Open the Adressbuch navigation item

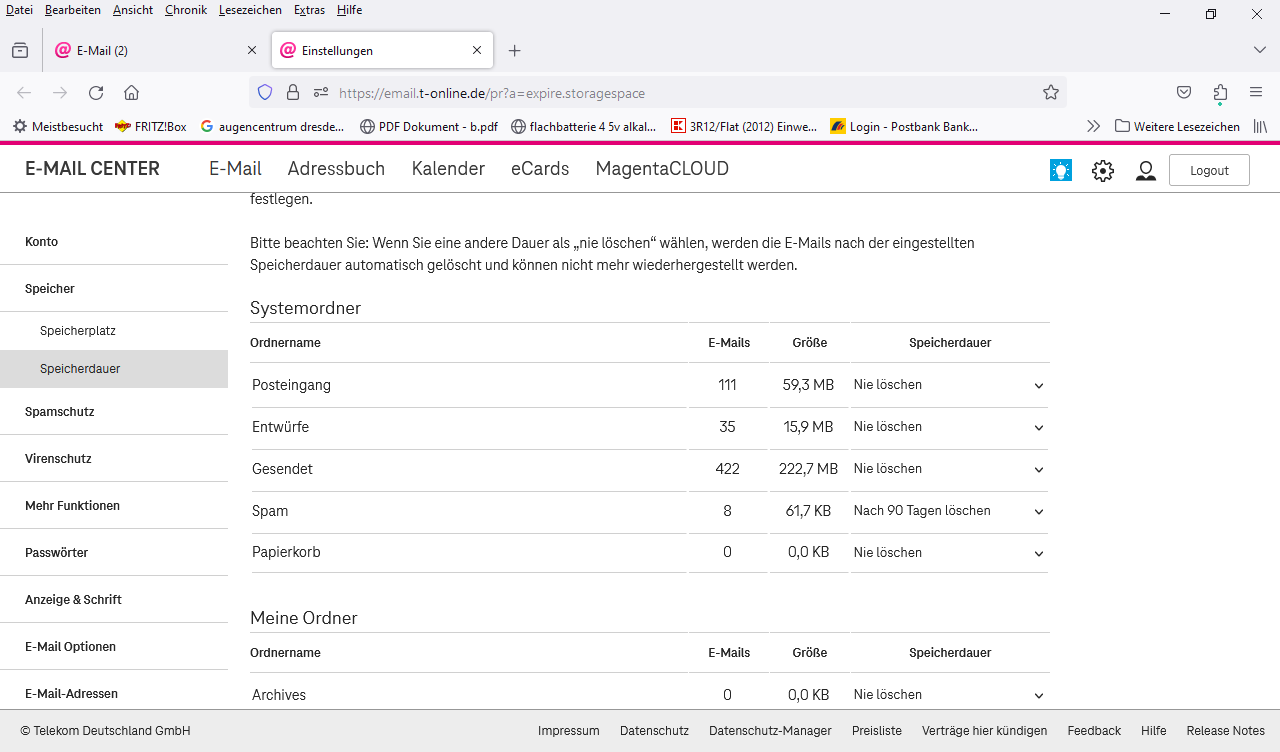click(336, 169)
